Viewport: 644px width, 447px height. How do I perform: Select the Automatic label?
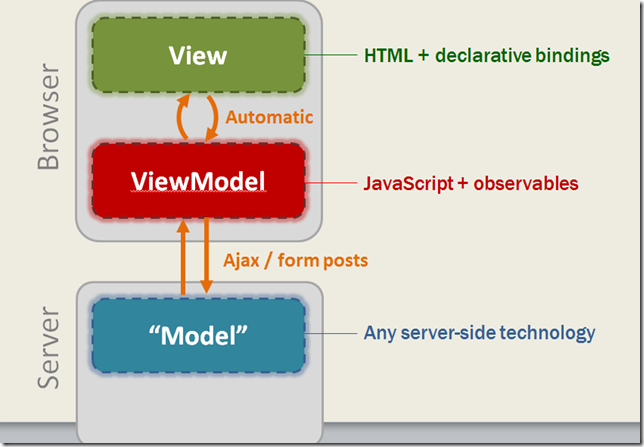point(269,118)
